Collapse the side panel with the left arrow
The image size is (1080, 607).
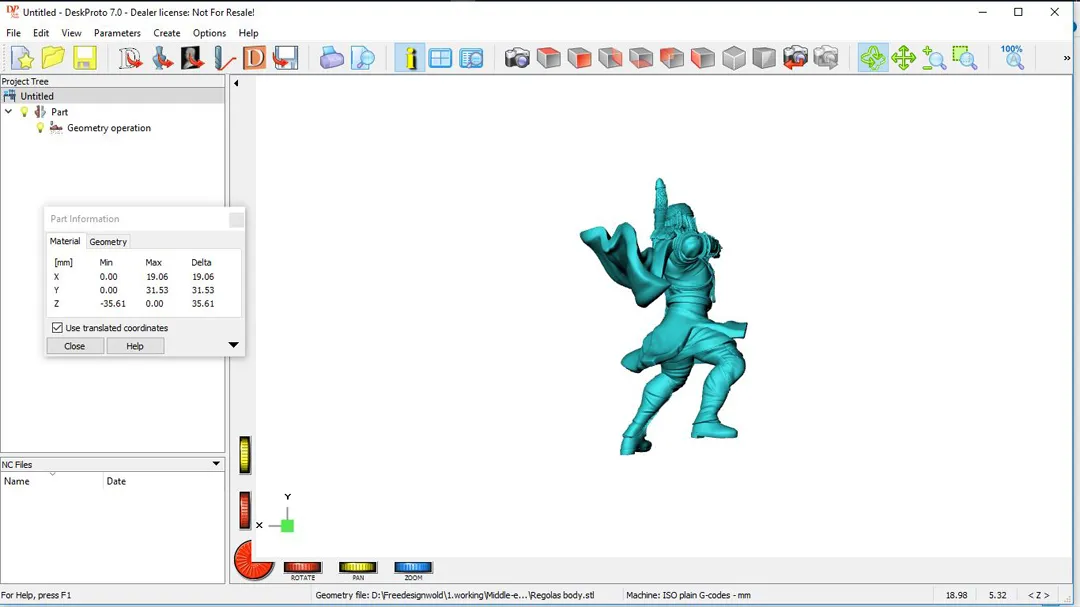tap(236, 83)
